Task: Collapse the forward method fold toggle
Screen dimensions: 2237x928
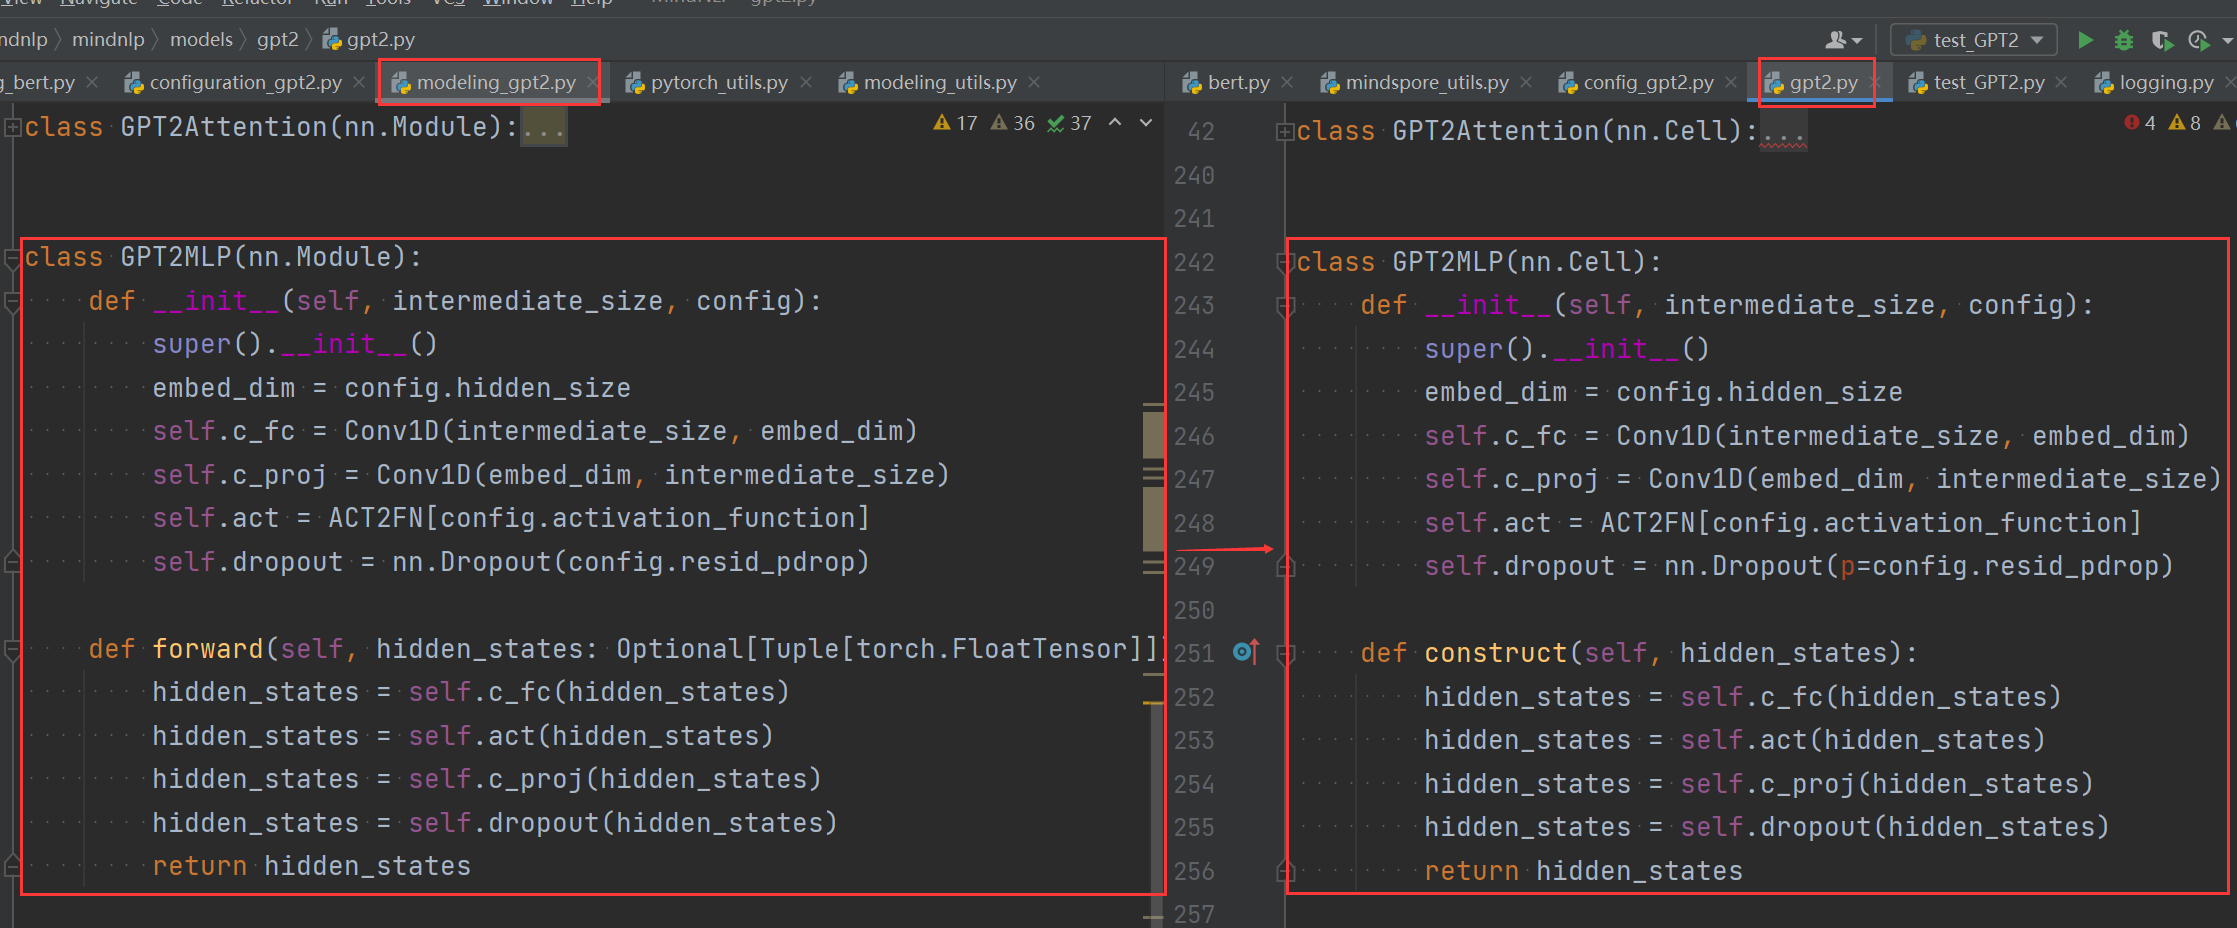Action: click(x=12, y=650)
